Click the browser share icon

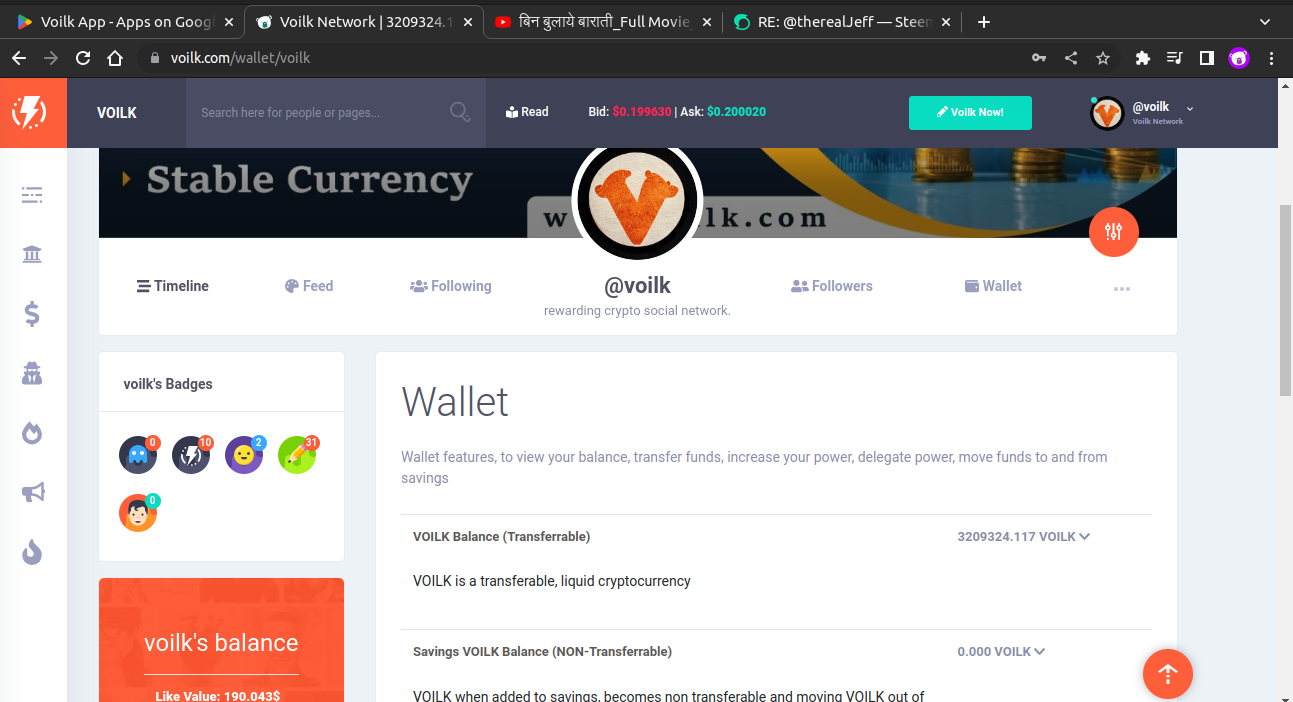pos(1071,58)
